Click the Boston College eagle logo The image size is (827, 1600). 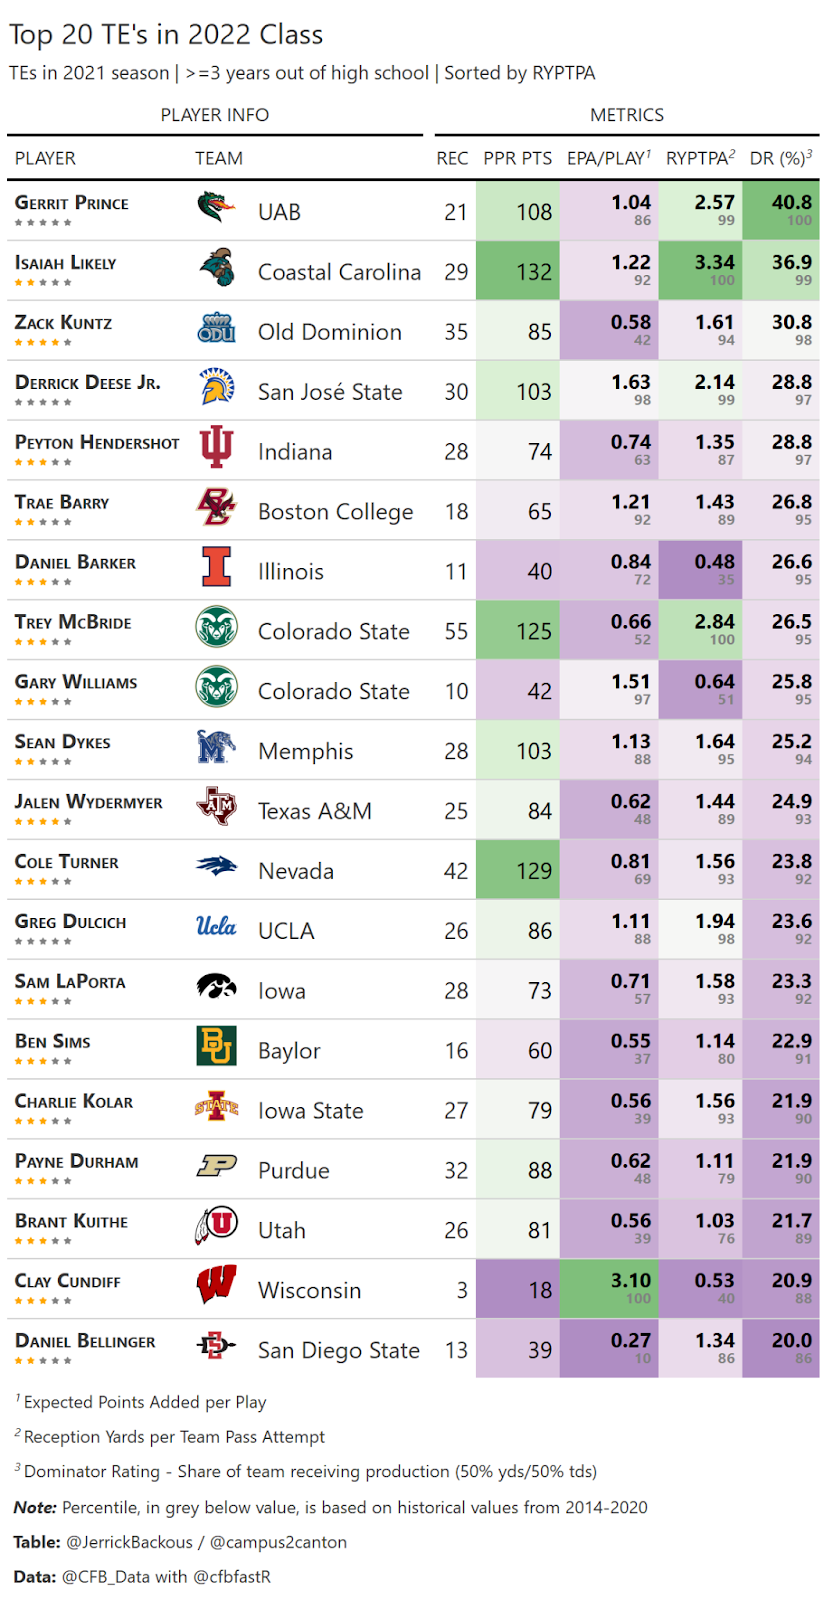(x=216, y=507)
